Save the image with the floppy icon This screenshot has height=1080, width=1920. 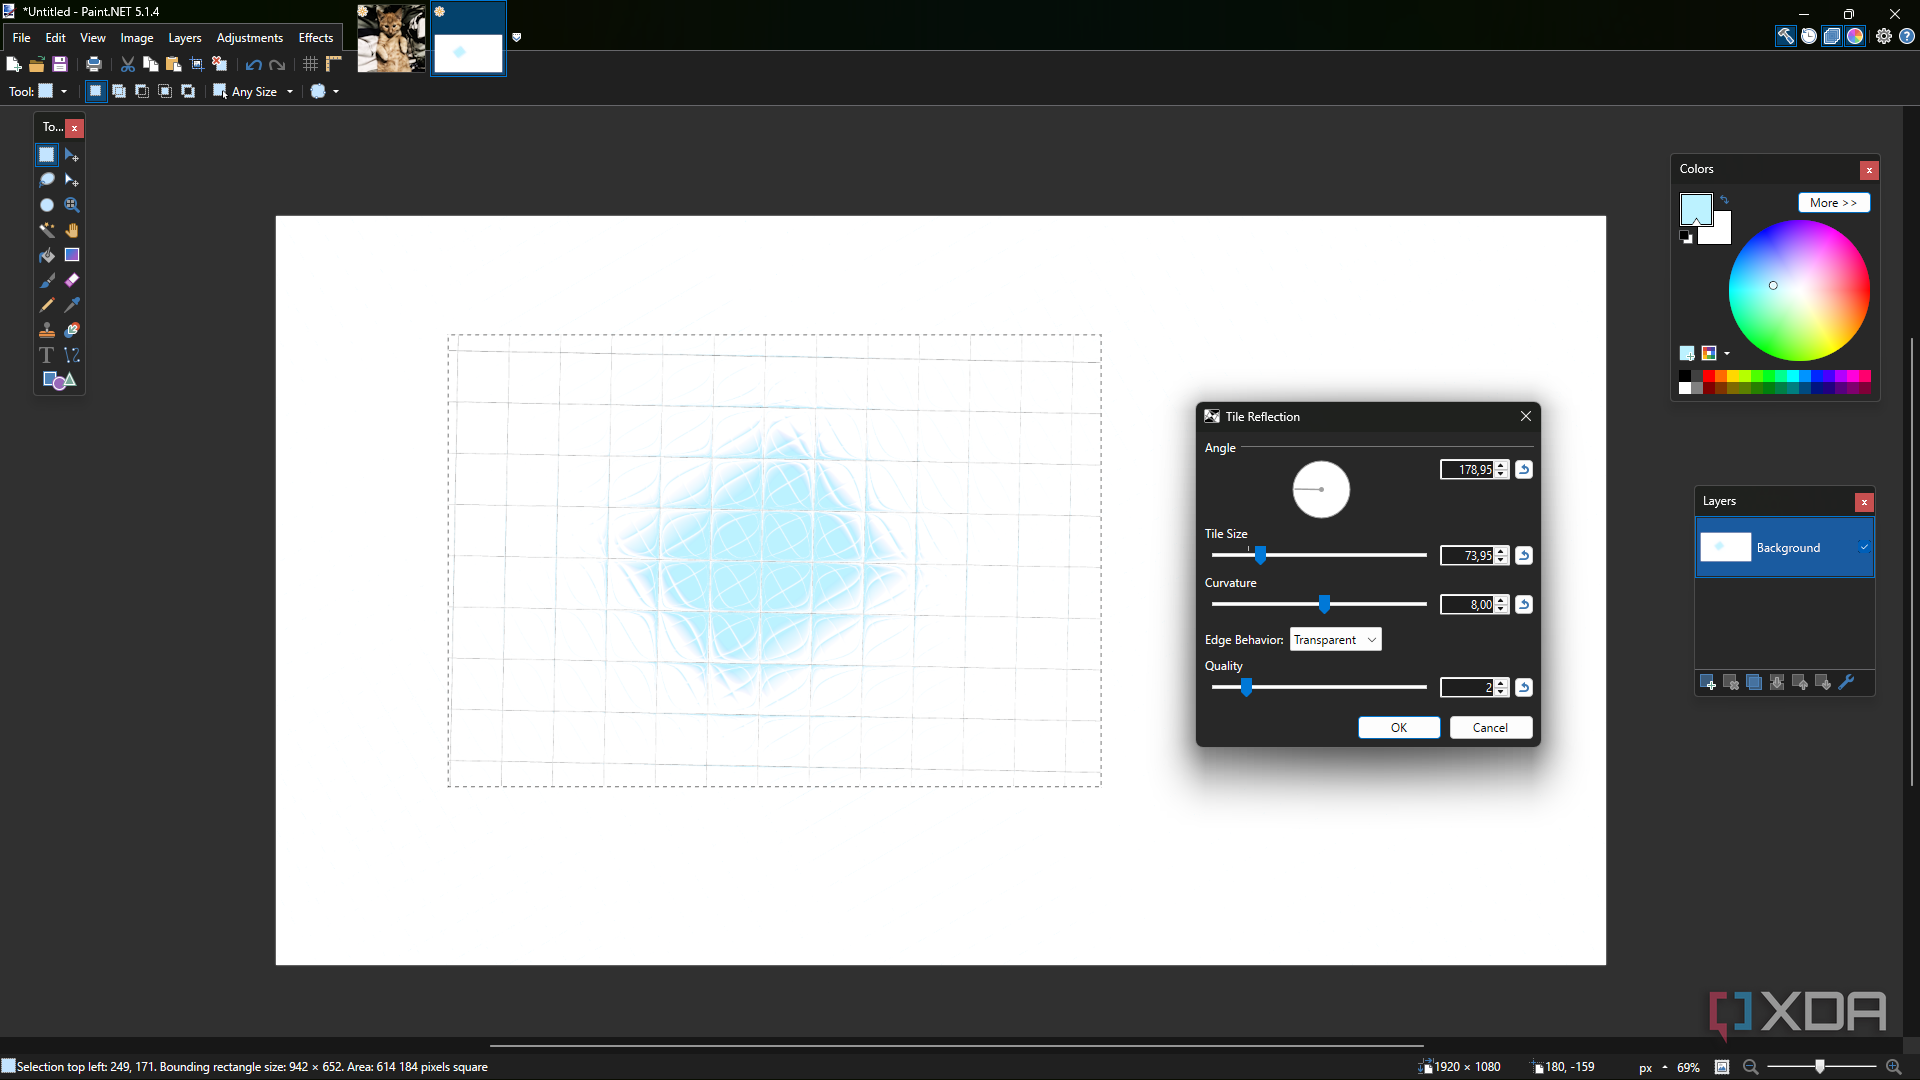pos(60,64)
